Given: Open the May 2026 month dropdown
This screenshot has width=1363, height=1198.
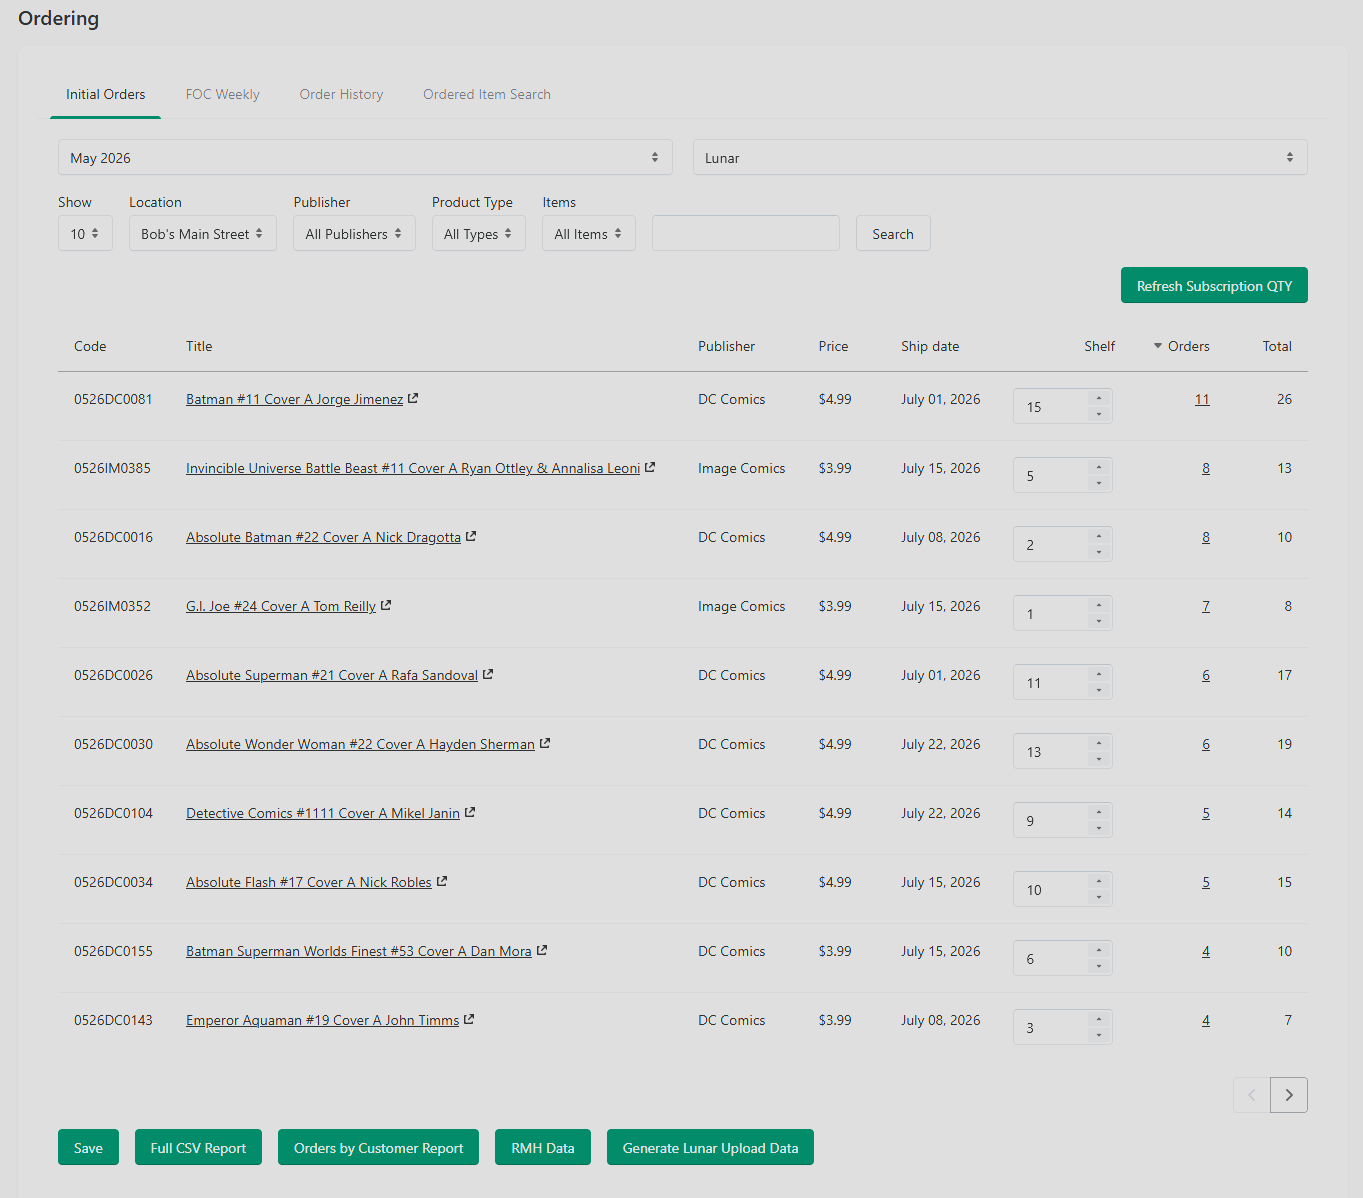Looking at the screenshot, I should click(x=365, y=157).
